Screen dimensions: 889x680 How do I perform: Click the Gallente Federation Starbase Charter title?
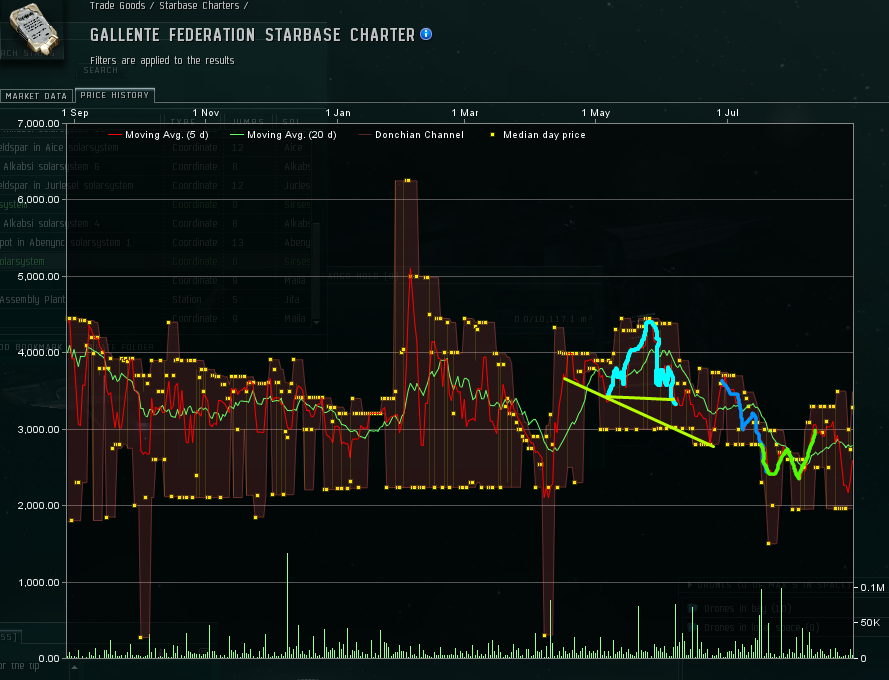[252, 35]
